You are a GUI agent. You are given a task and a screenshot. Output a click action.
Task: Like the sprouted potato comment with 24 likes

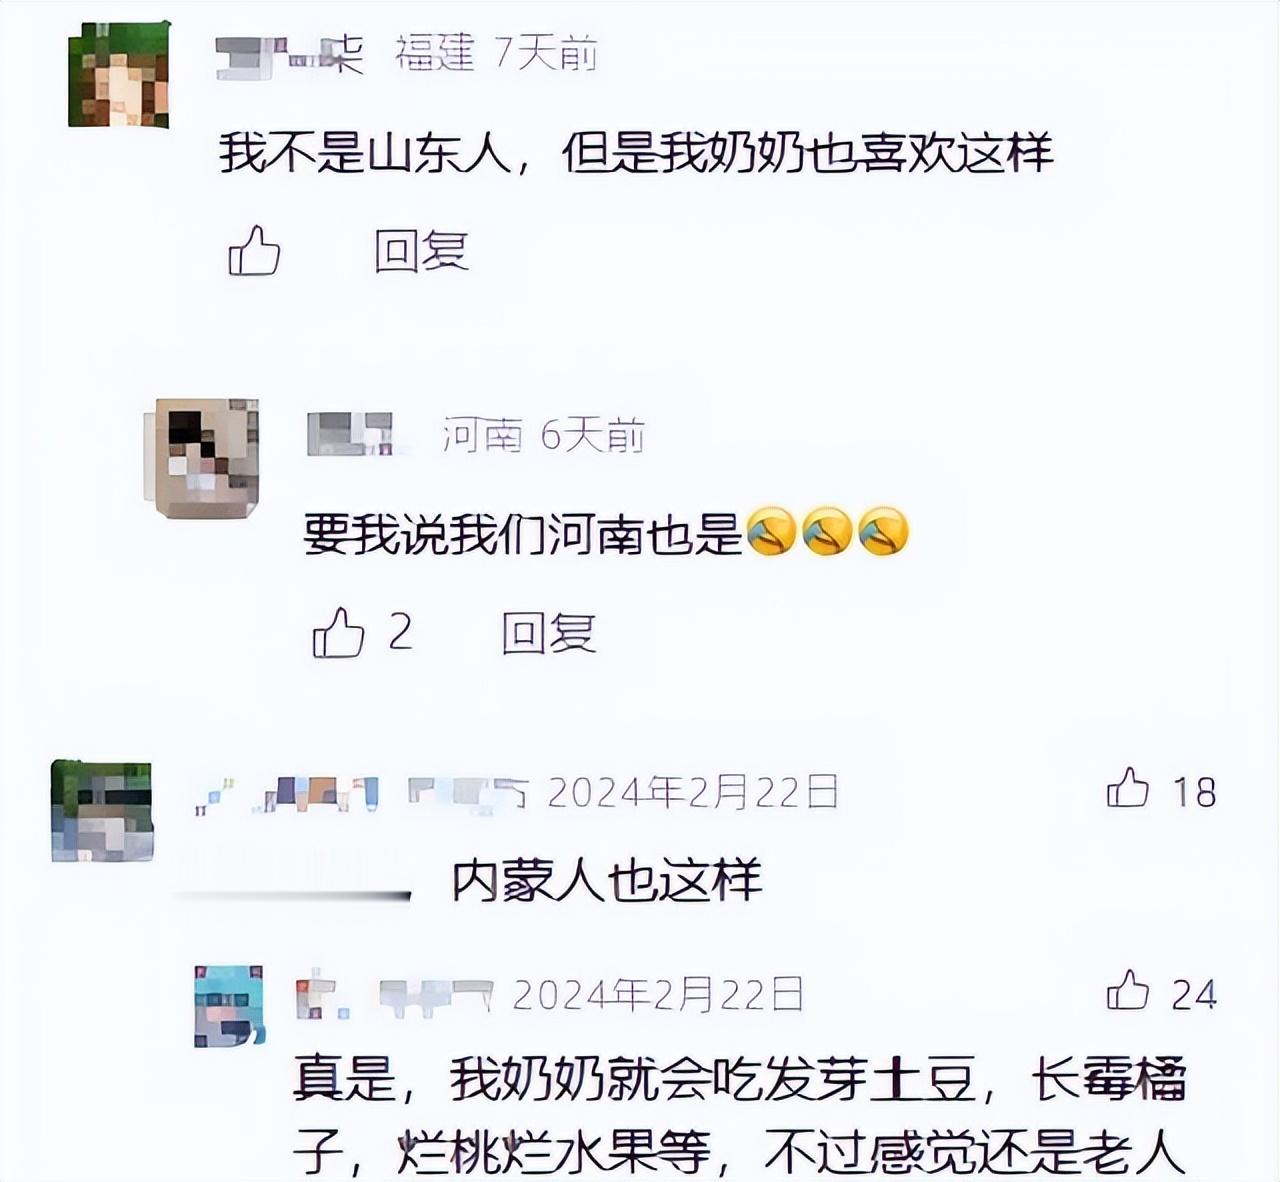(x=1128, y=991)
